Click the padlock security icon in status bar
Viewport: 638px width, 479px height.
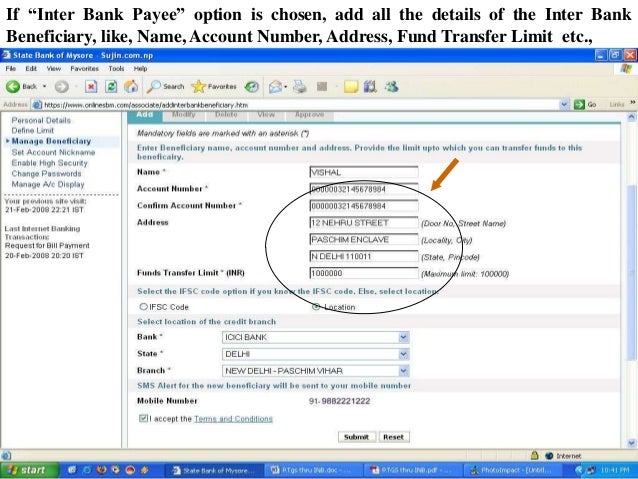click(535, 455)
